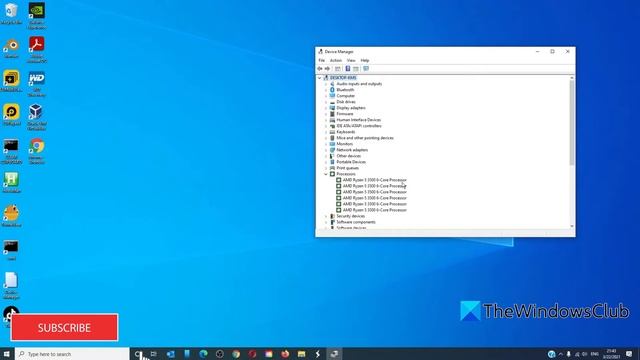Open the File menu in Device Manager
Image resolution: width=640 pixels, height=360 pixels.
click(x=322, y=60)
